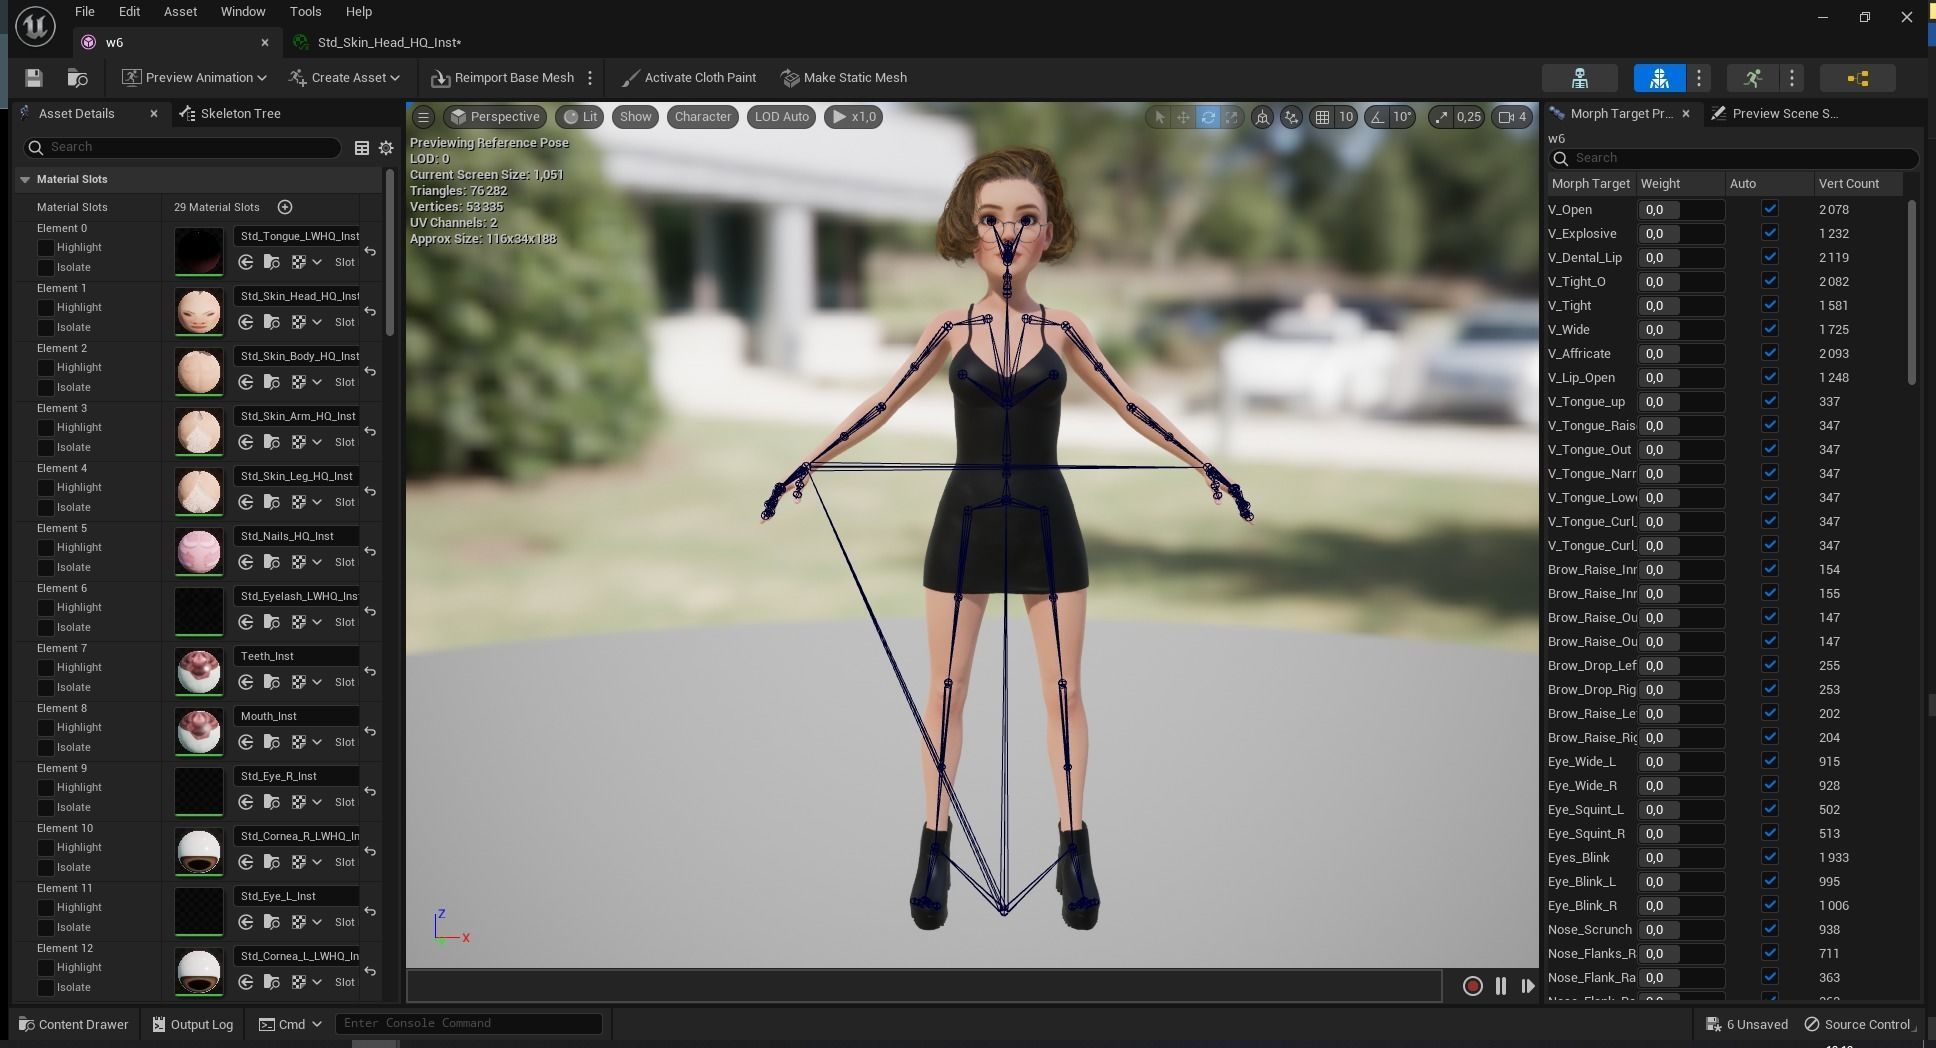Open viewport Show options

635,117
